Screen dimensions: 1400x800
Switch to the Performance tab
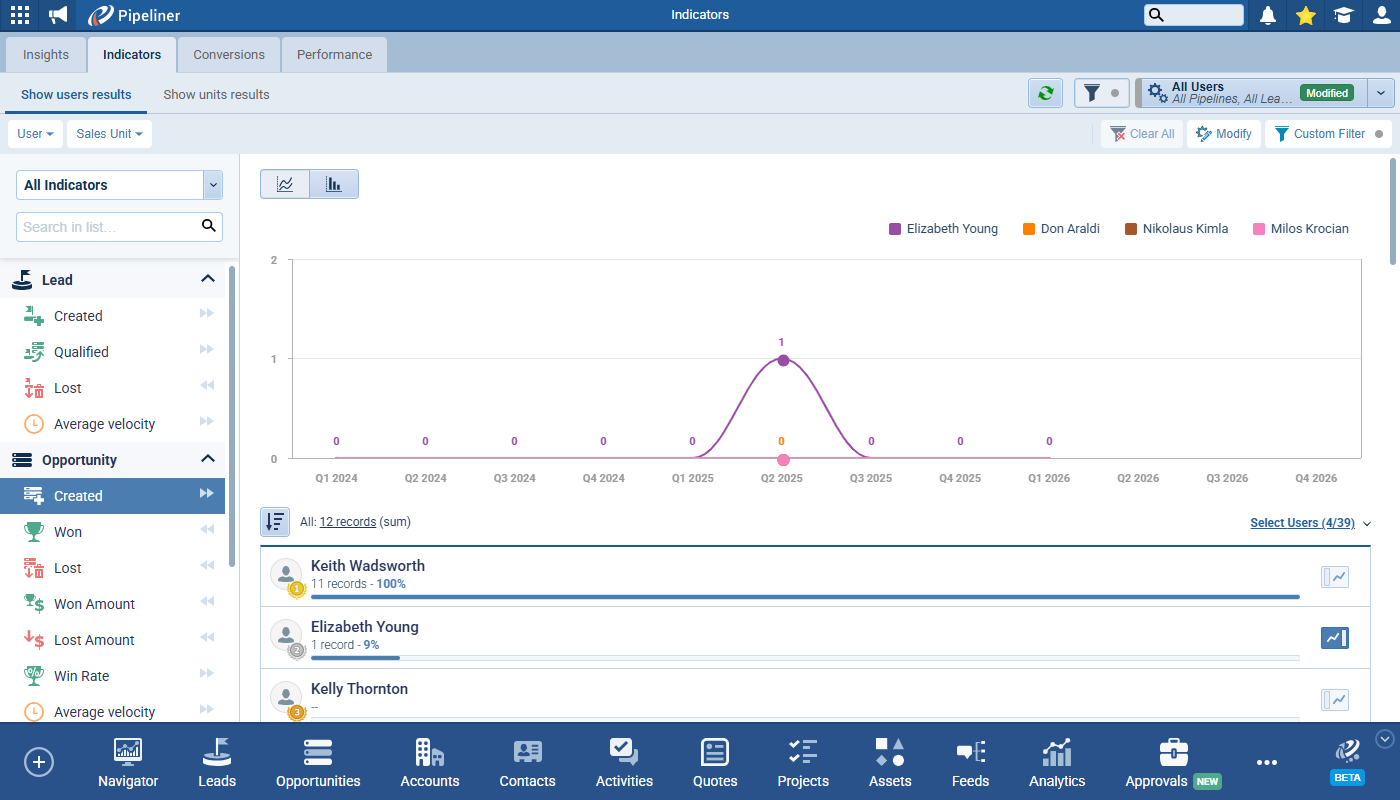click(x=334, y=55)
